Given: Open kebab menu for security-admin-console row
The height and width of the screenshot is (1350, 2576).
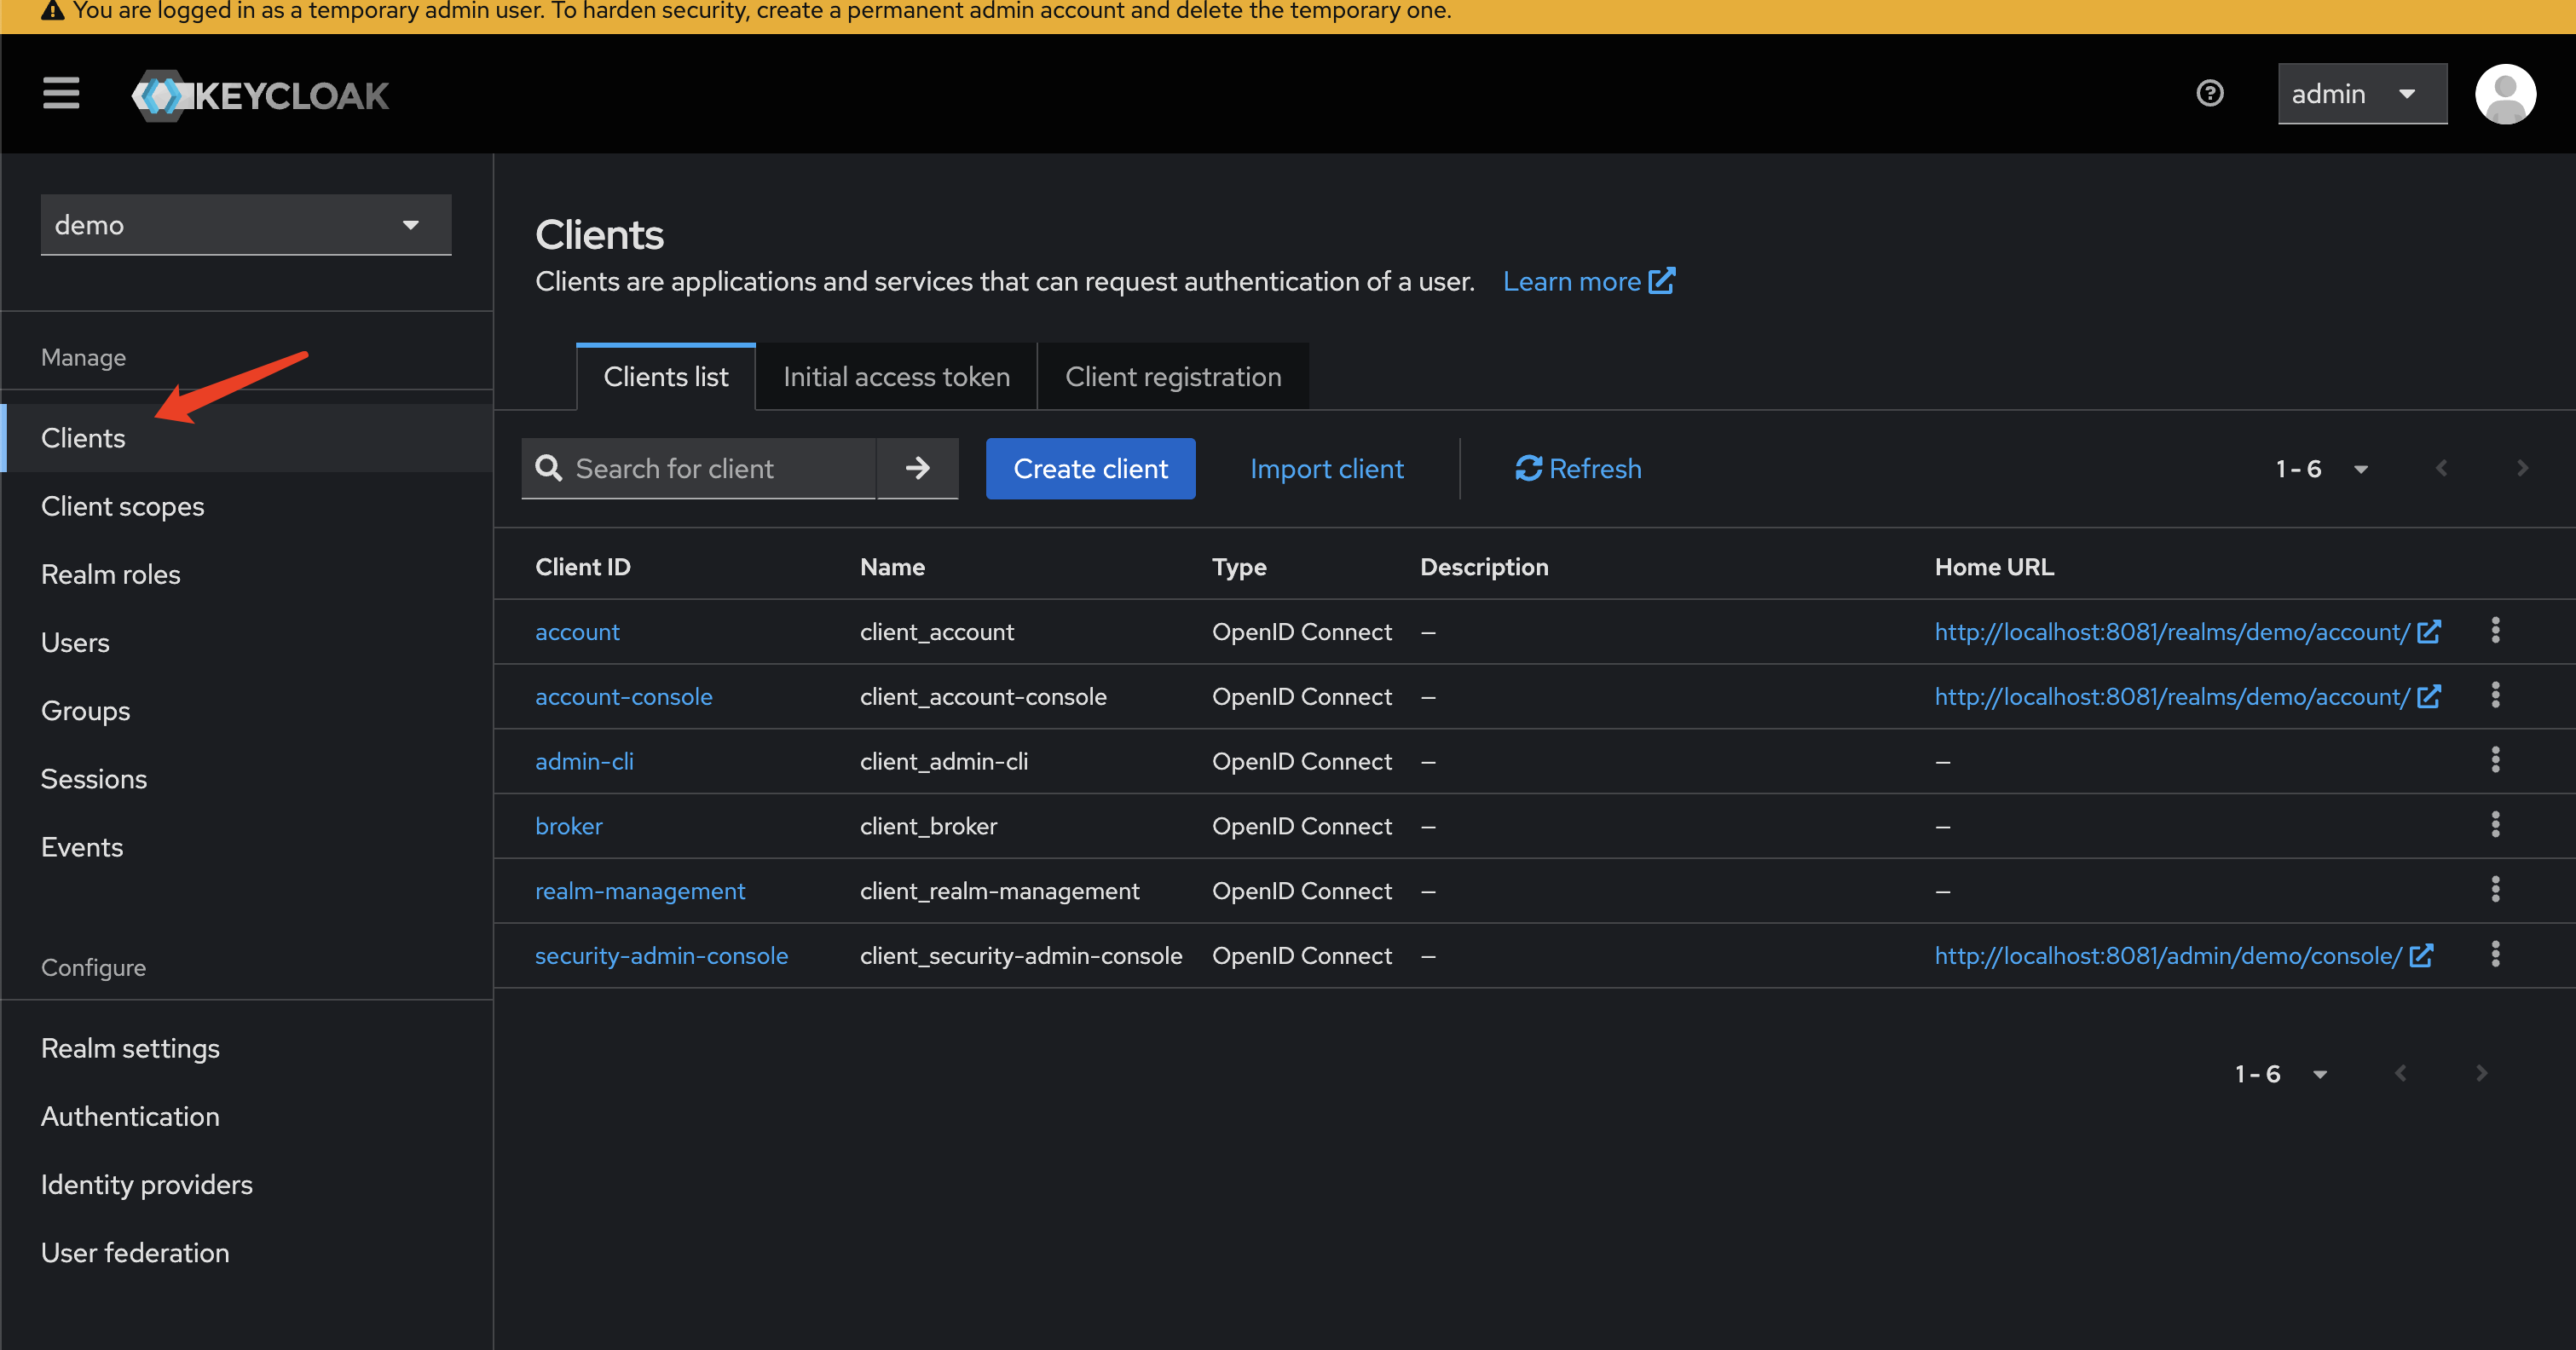Looking at the screenshot, I should pyautogui.click(x=2495, y=955).
